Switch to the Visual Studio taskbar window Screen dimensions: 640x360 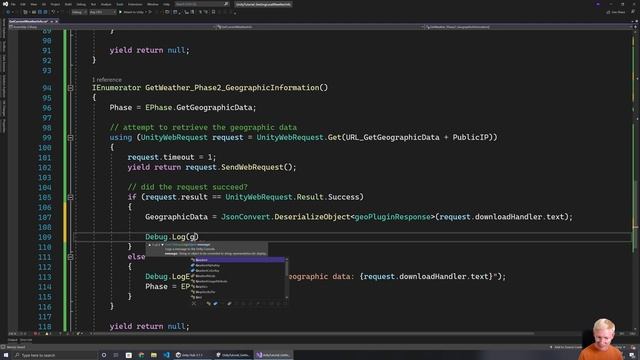coord(273,355)
